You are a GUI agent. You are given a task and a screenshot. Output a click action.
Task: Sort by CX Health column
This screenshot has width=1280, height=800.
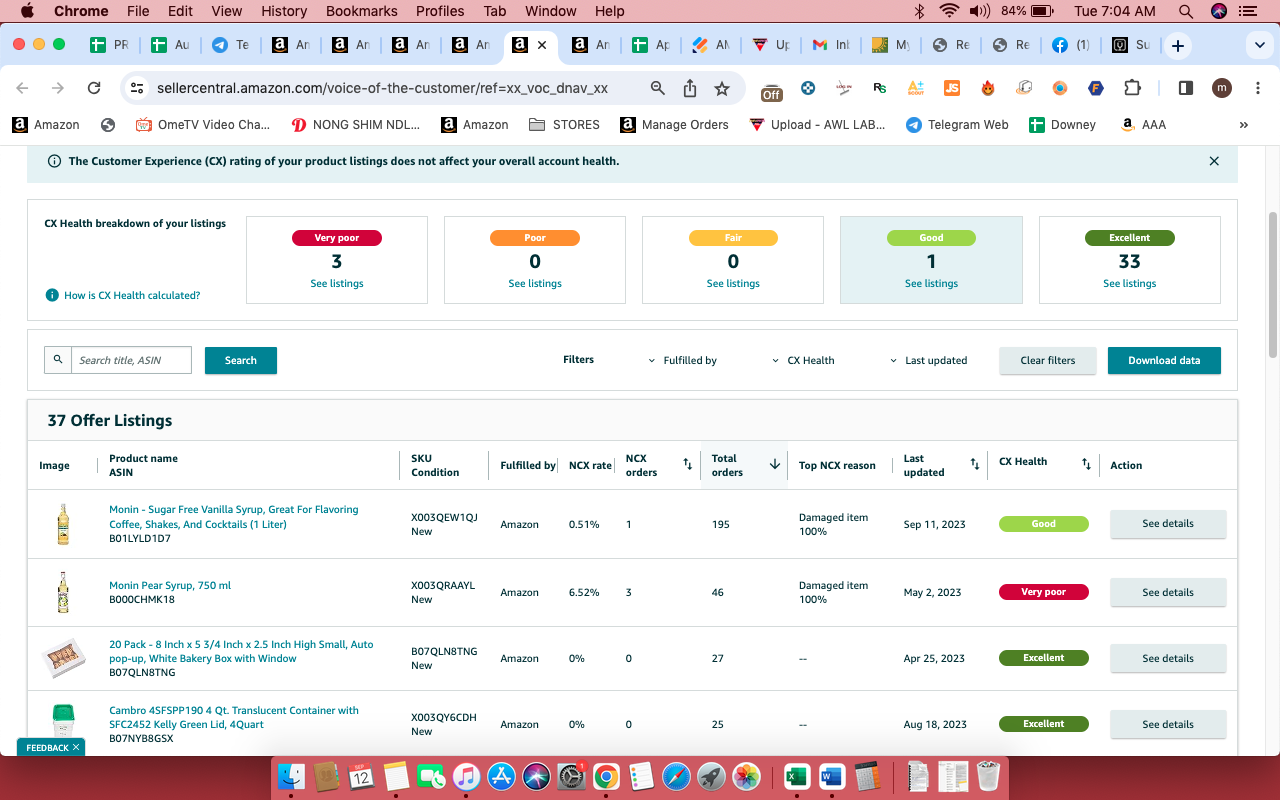tap(1086, 465)
